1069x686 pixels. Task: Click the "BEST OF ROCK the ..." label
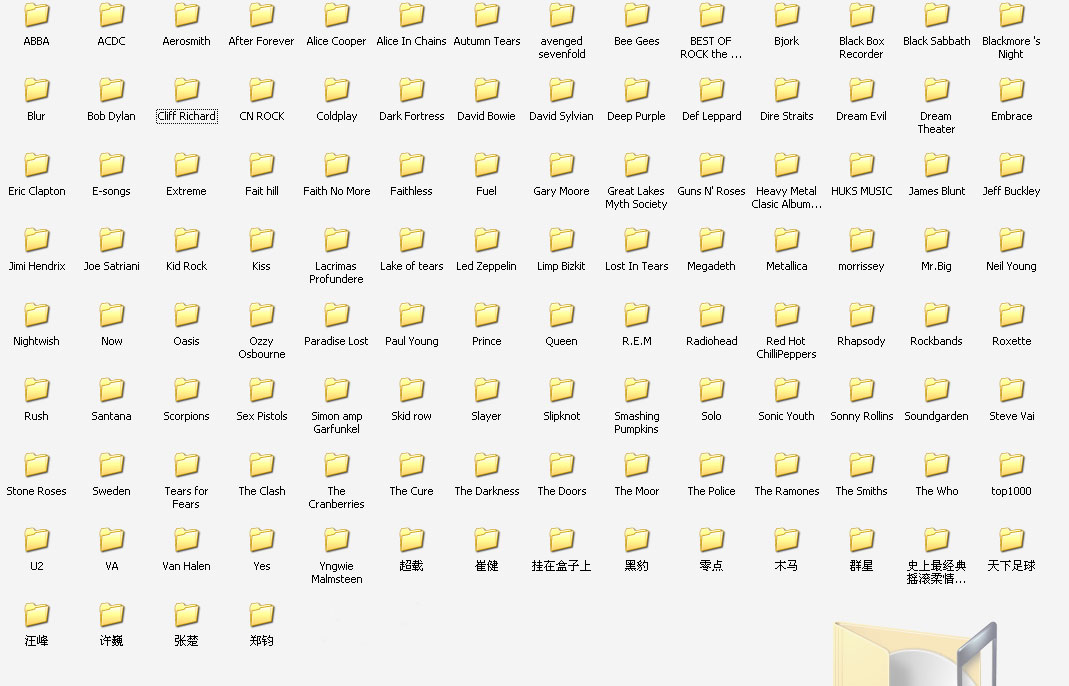pos(711,47)
